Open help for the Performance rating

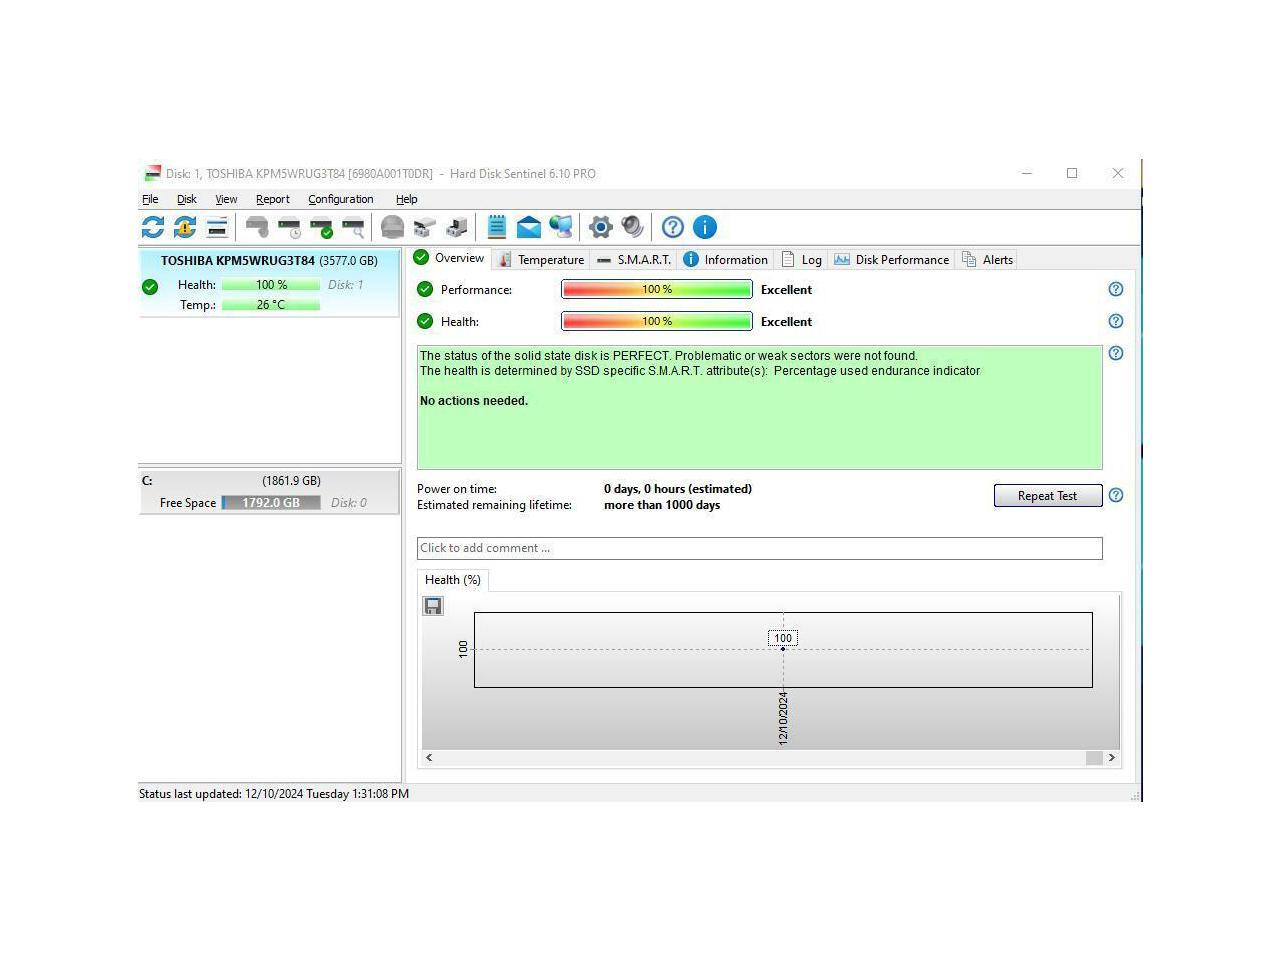[x=1116, y=289]
